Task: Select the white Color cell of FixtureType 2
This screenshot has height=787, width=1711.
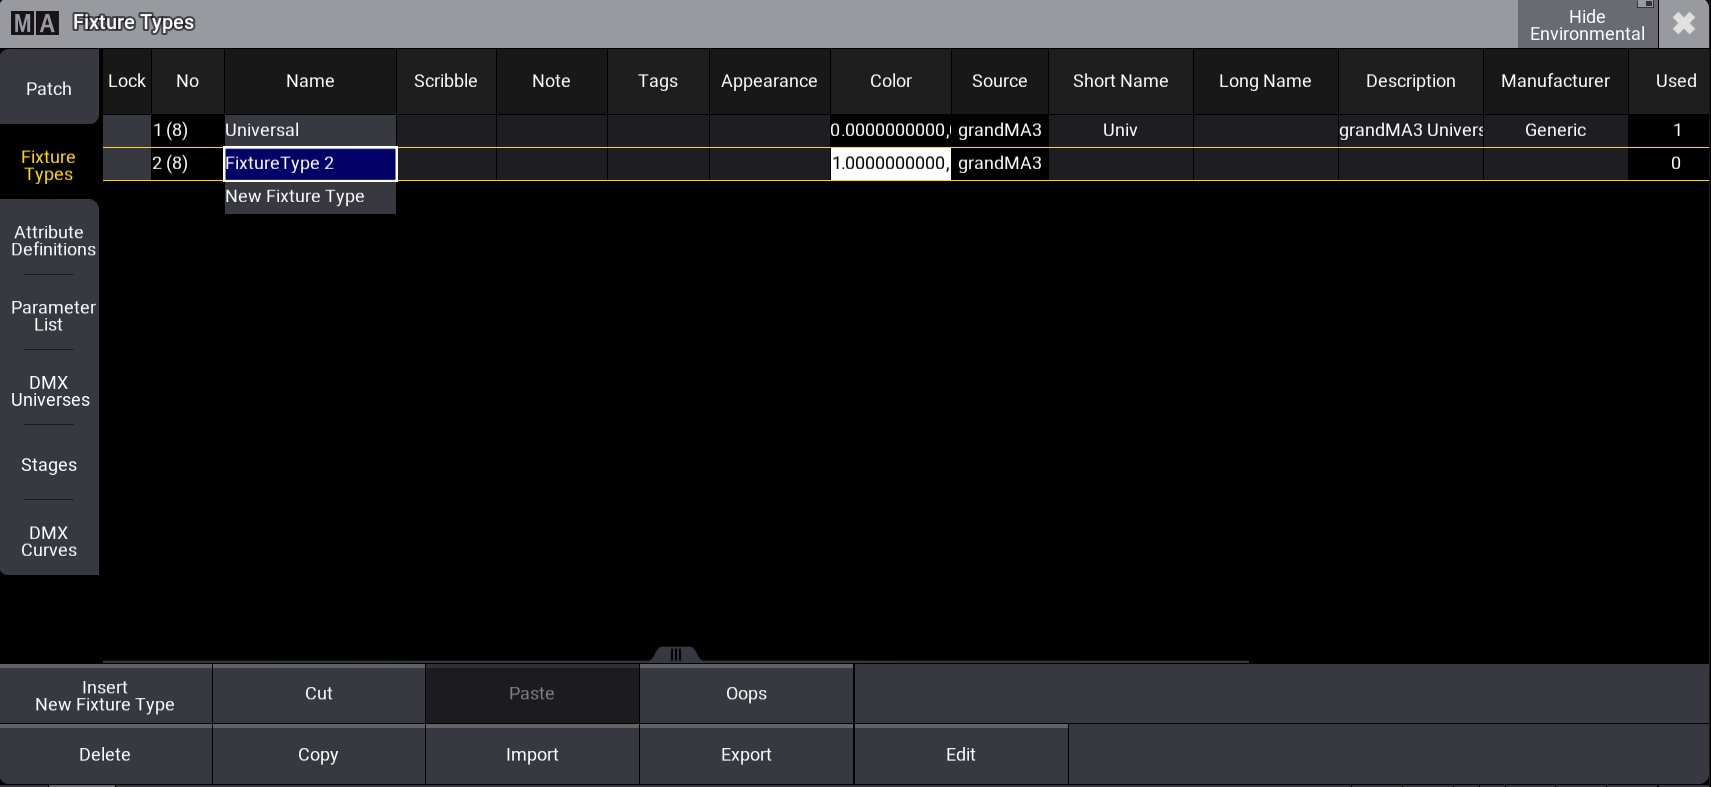Action: pos(890,163)
